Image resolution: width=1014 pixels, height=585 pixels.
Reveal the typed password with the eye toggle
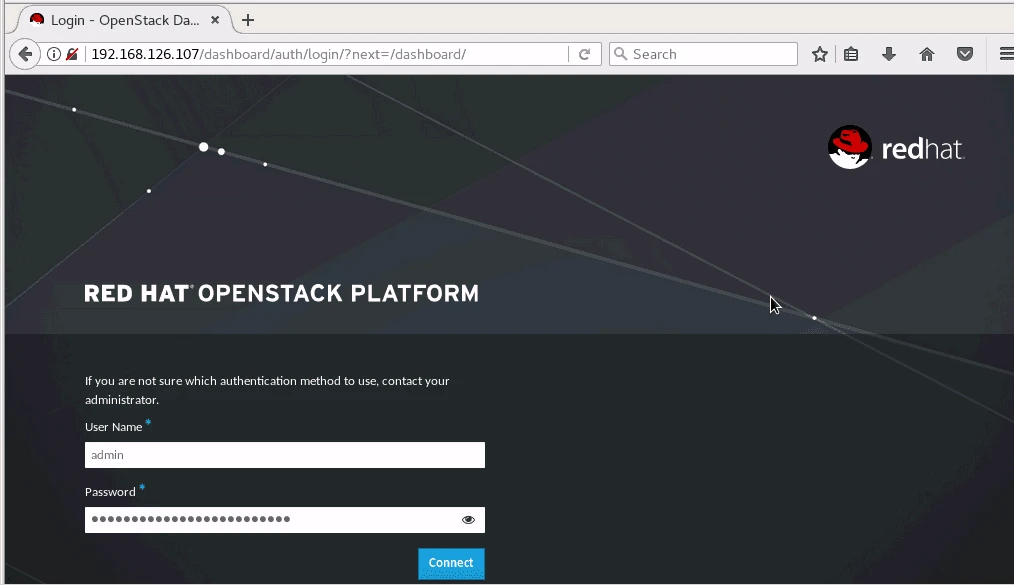pos(467,519)
